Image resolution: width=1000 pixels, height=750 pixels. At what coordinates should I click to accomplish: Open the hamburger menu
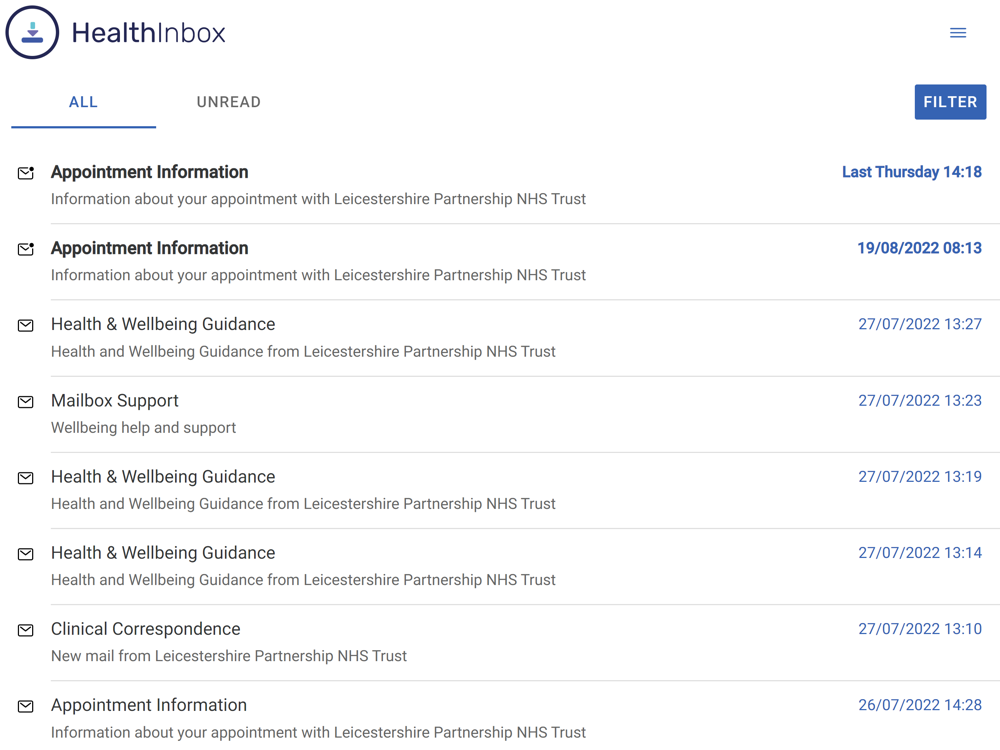[x=958, y=33]
